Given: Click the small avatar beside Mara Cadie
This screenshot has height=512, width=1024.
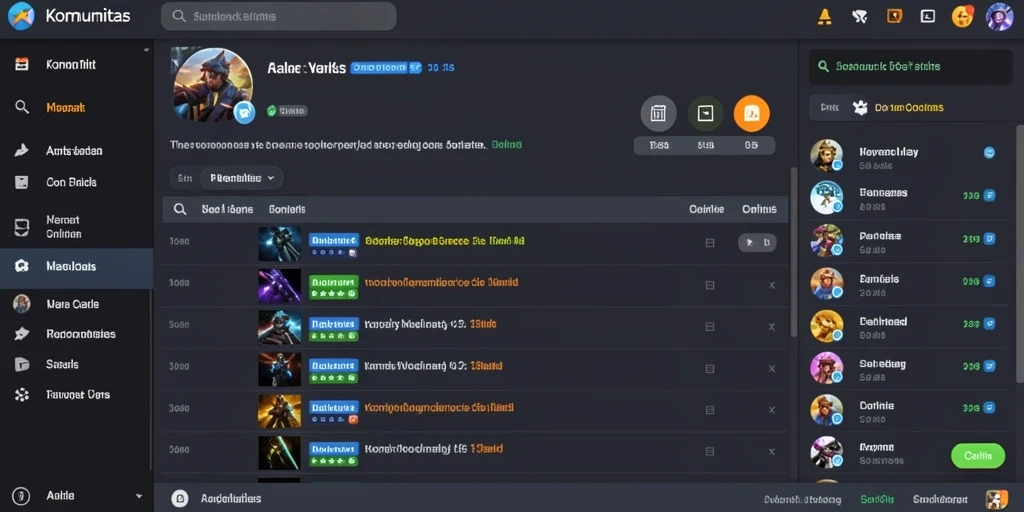Looking at the screenshot, I should point(22,304).
